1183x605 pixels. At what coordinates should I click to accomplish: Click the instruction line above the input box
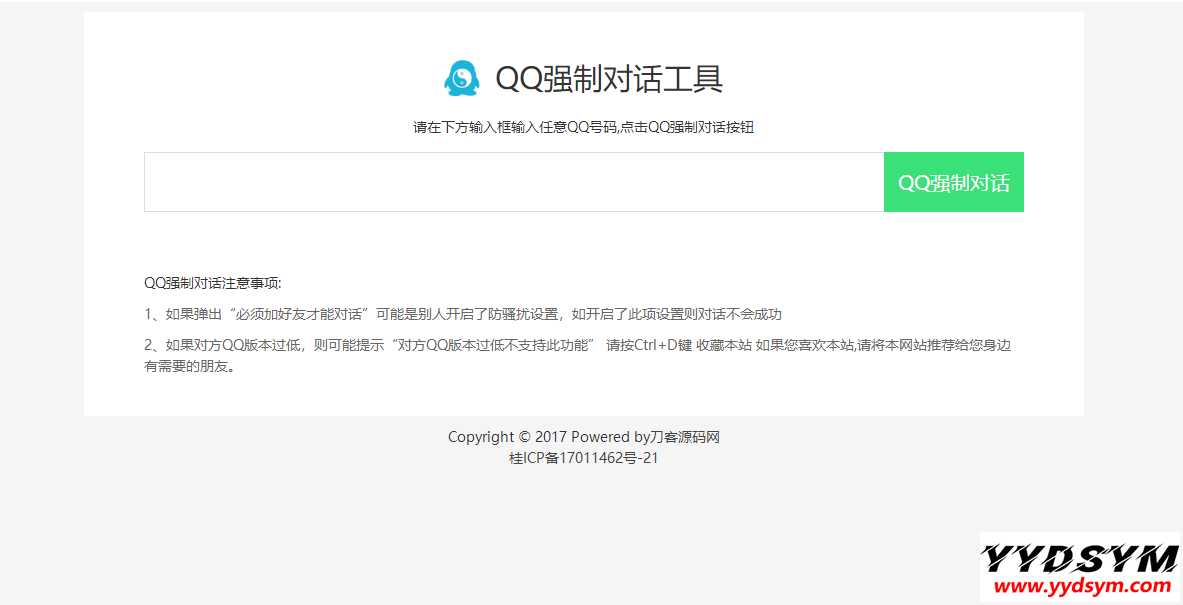583,127
